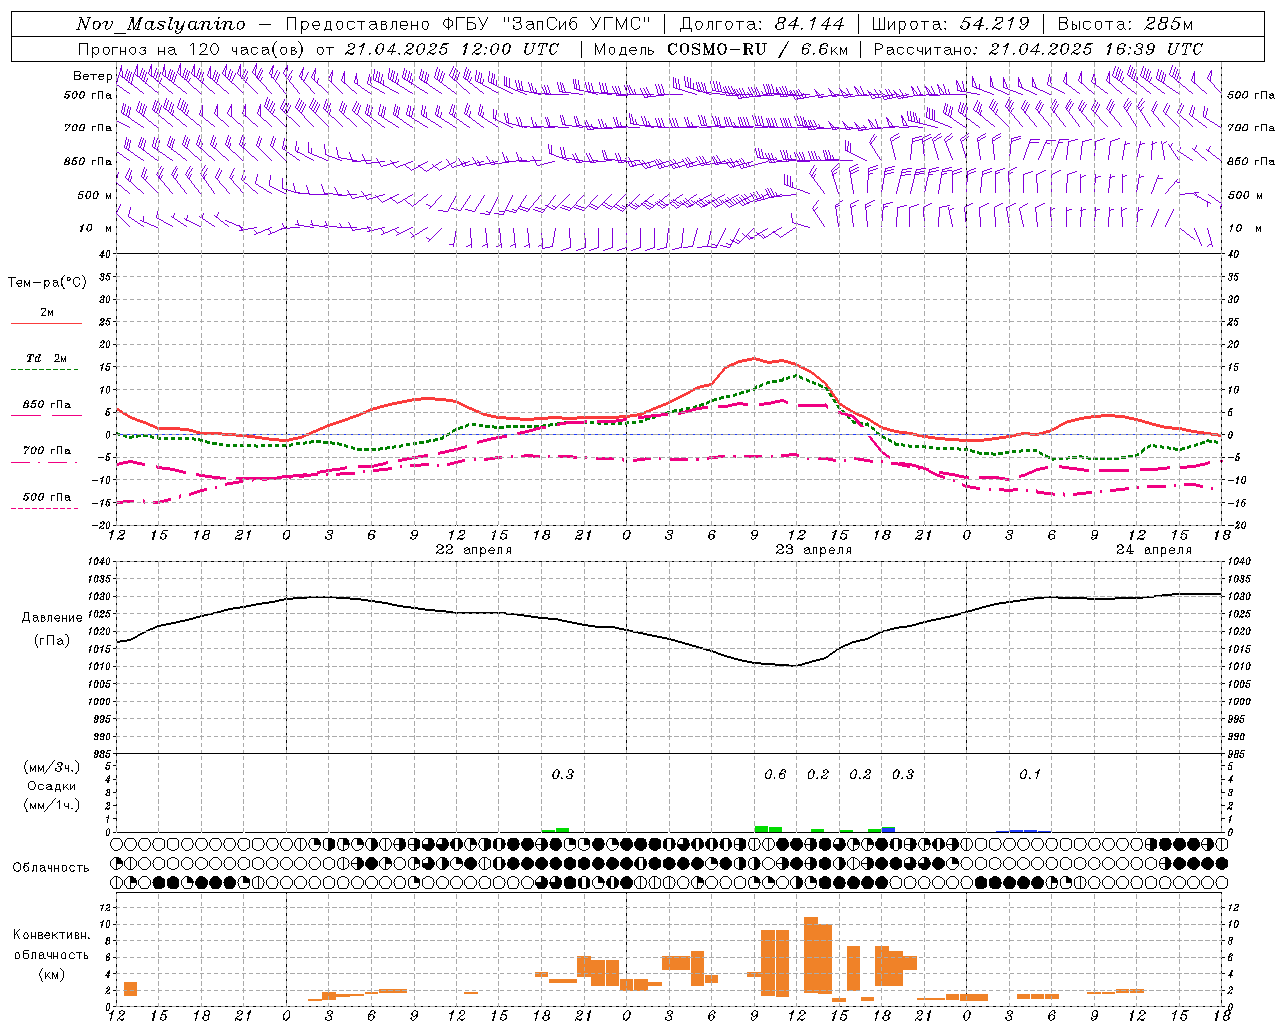Click the Облачность cloud cover label
1280x1024 pixels.
(x=51, y=868)
